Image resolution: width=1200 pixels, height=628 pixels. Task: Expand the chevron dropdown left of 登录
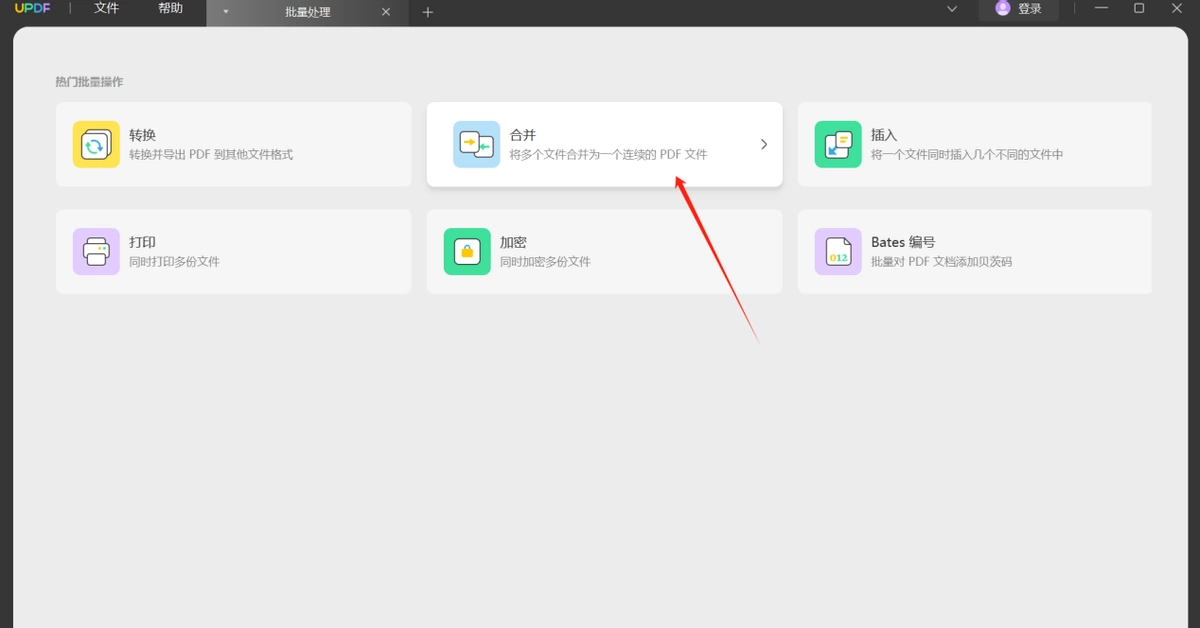(x=952, y=8)
